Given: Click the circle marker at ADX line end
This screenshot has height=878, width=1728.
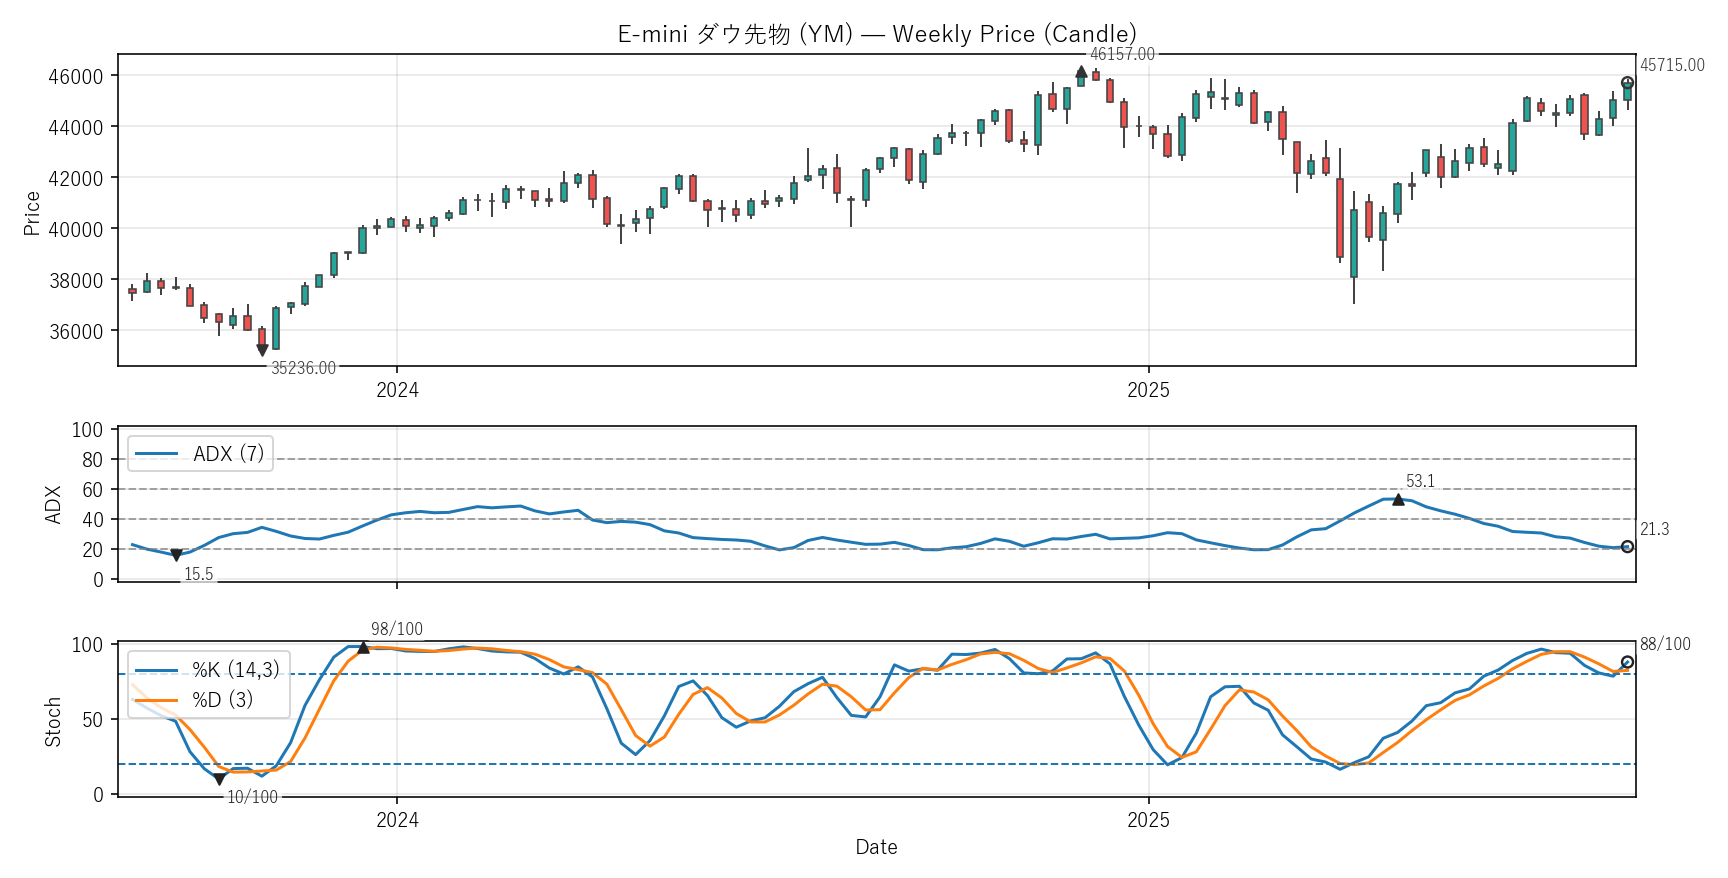Looking at the screenshot, I should (1627, 546).
